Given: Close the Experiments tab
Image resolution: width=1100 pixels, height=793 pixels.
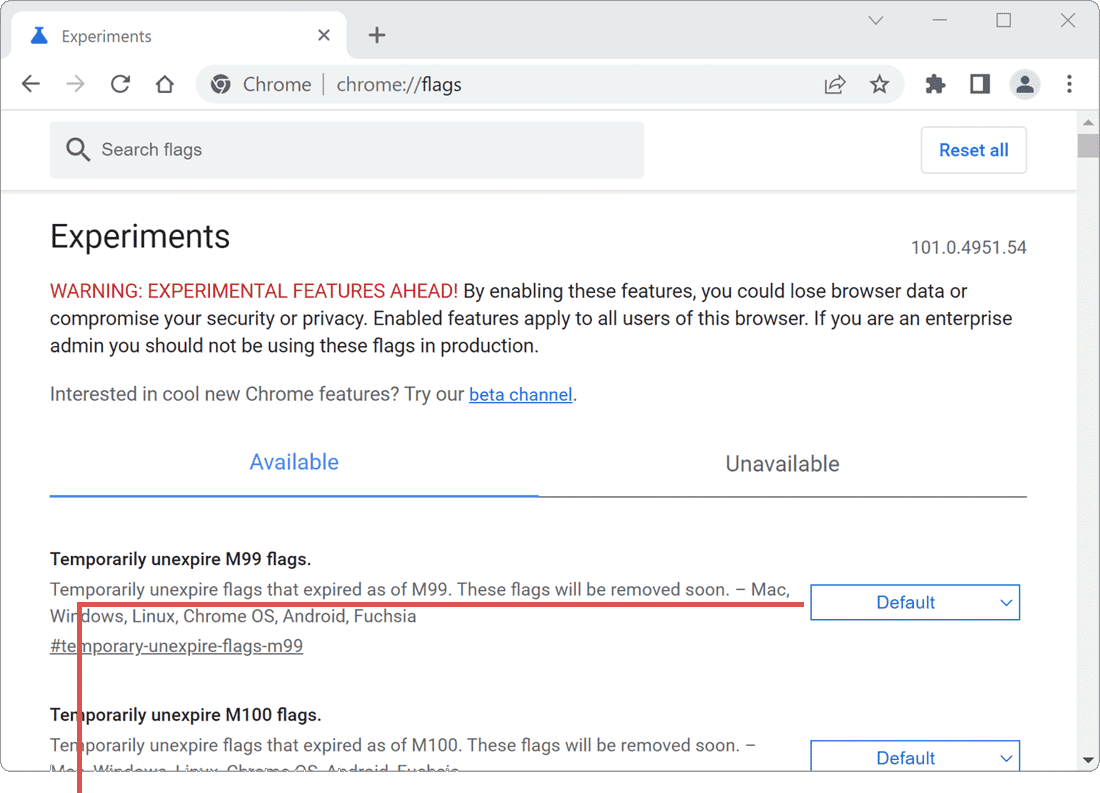Looking at the screenshot, I should (x=323, y=35).
